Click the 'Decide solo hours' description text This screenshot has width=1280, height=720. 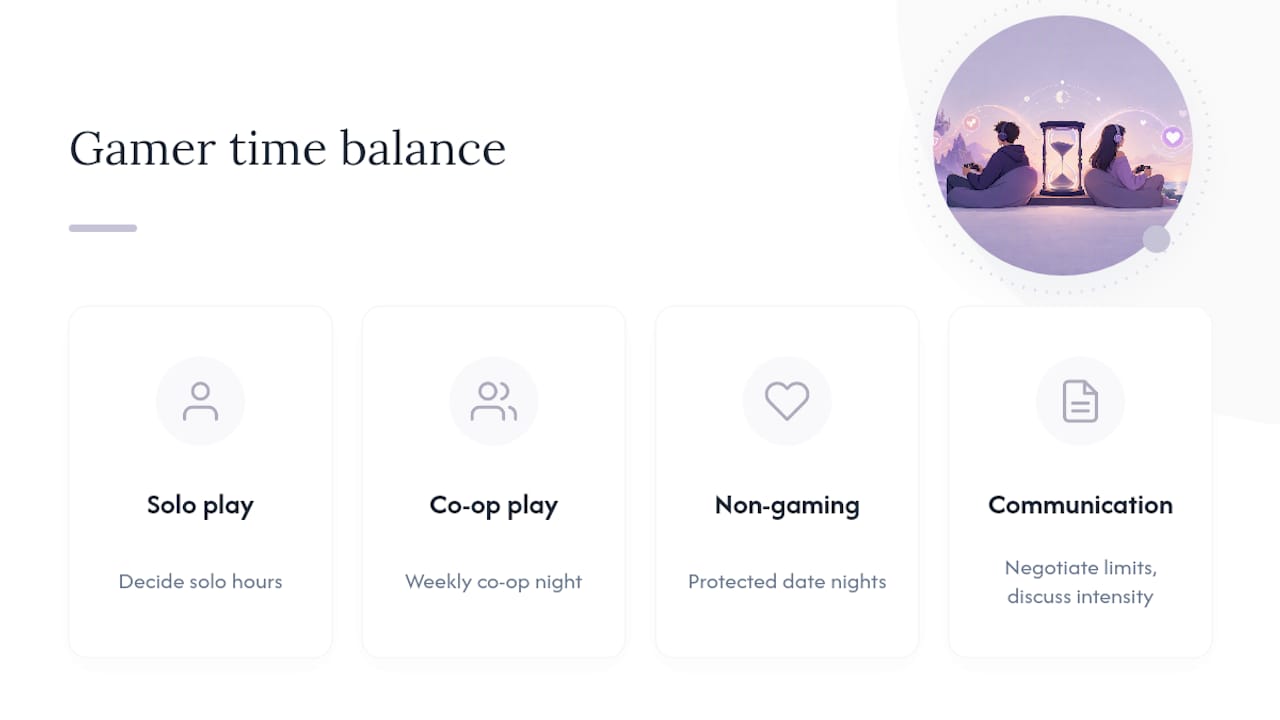coord(200,581)
